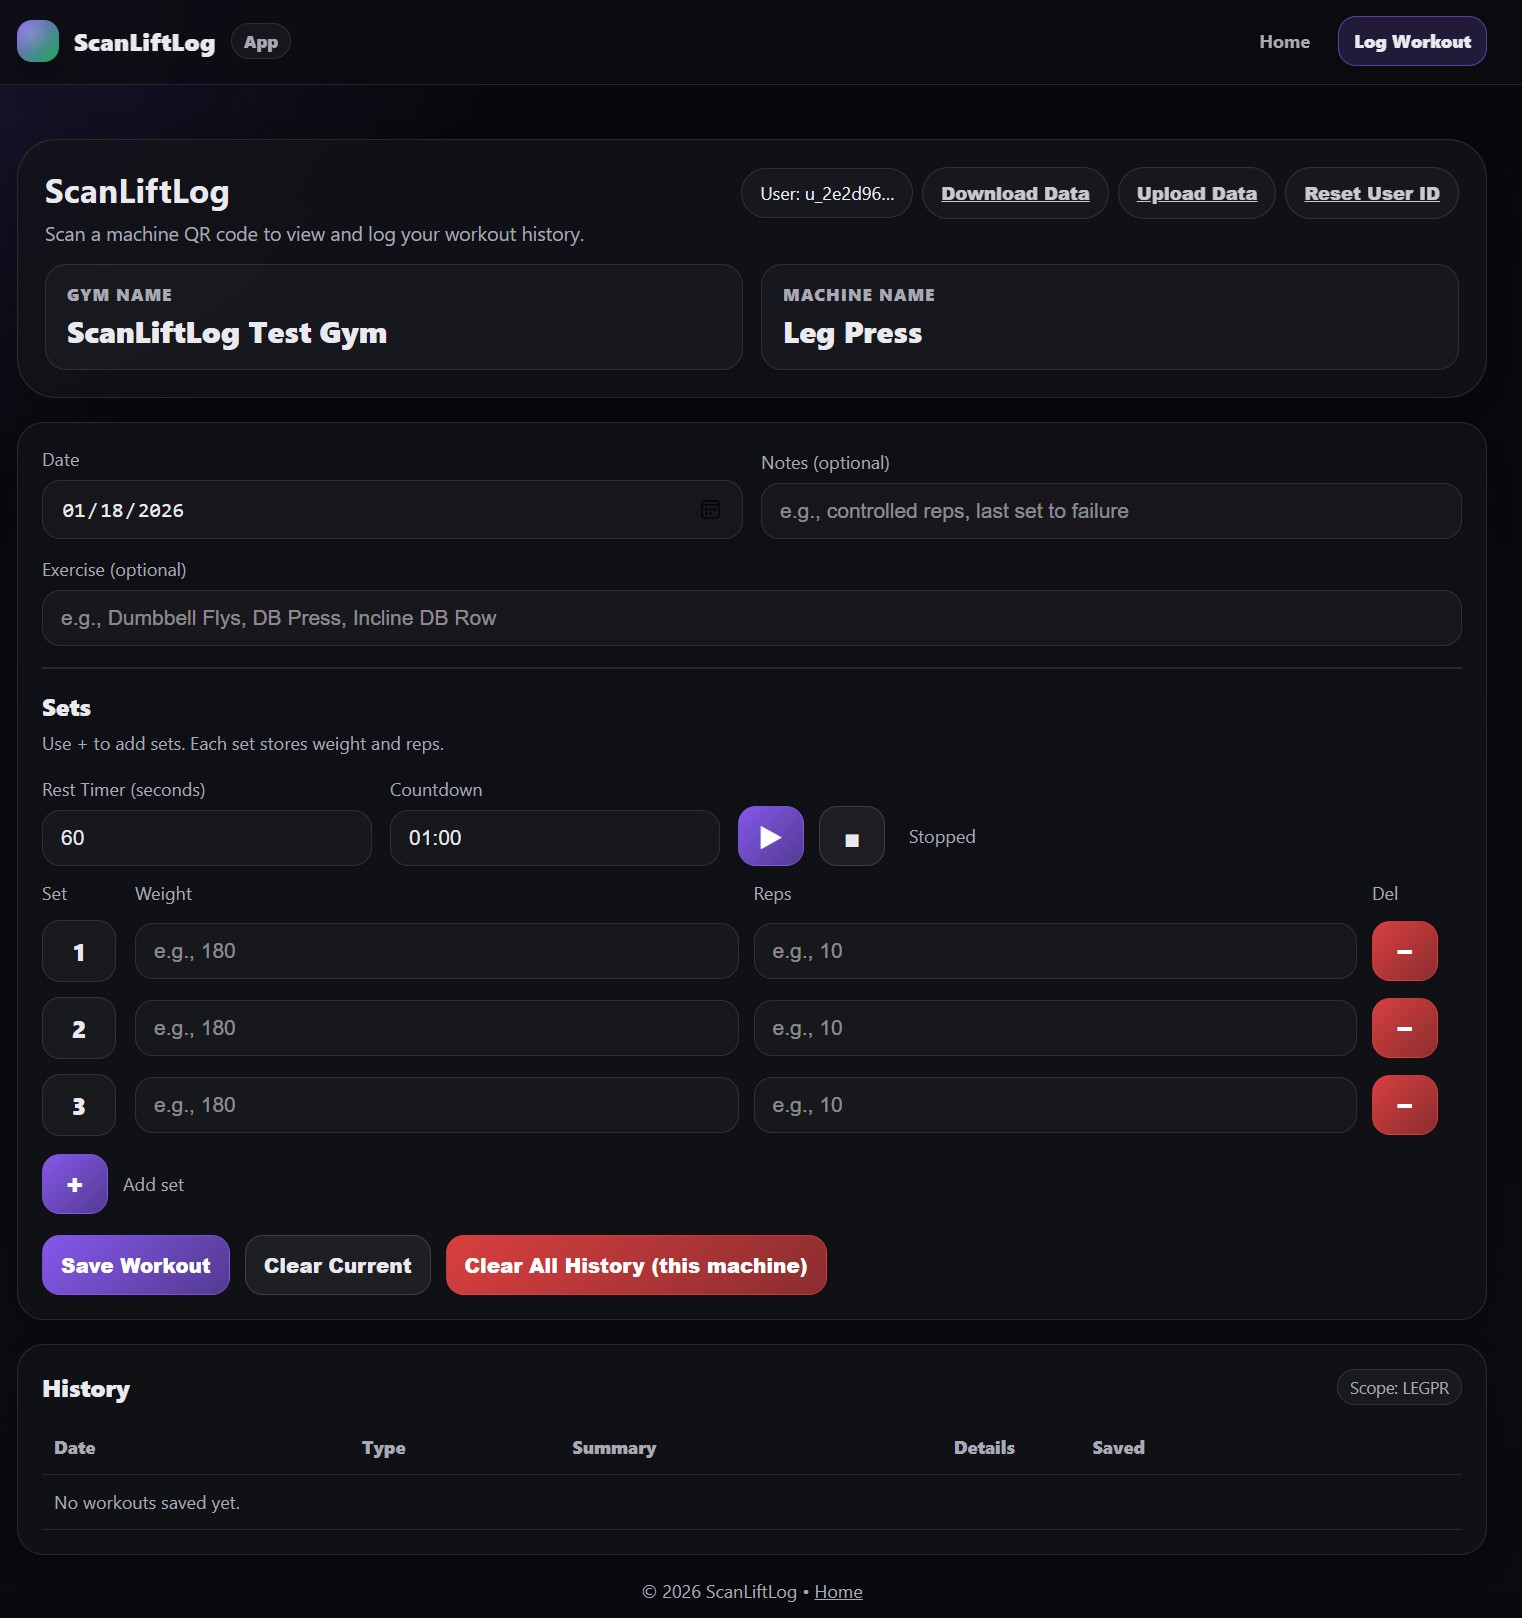The width and height of the screenshot is (1522, 1618).
Task: Click the Saved column header in History
Action: (x=1118, y=1447)
